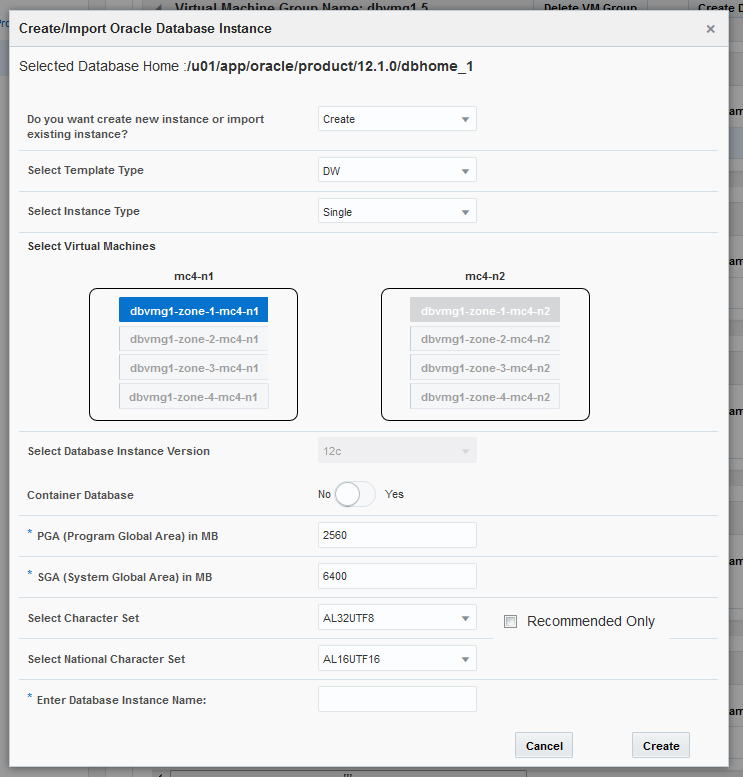Select virtual machine dbvmg1-zone-1-mc4-n2

click(485, 310)
